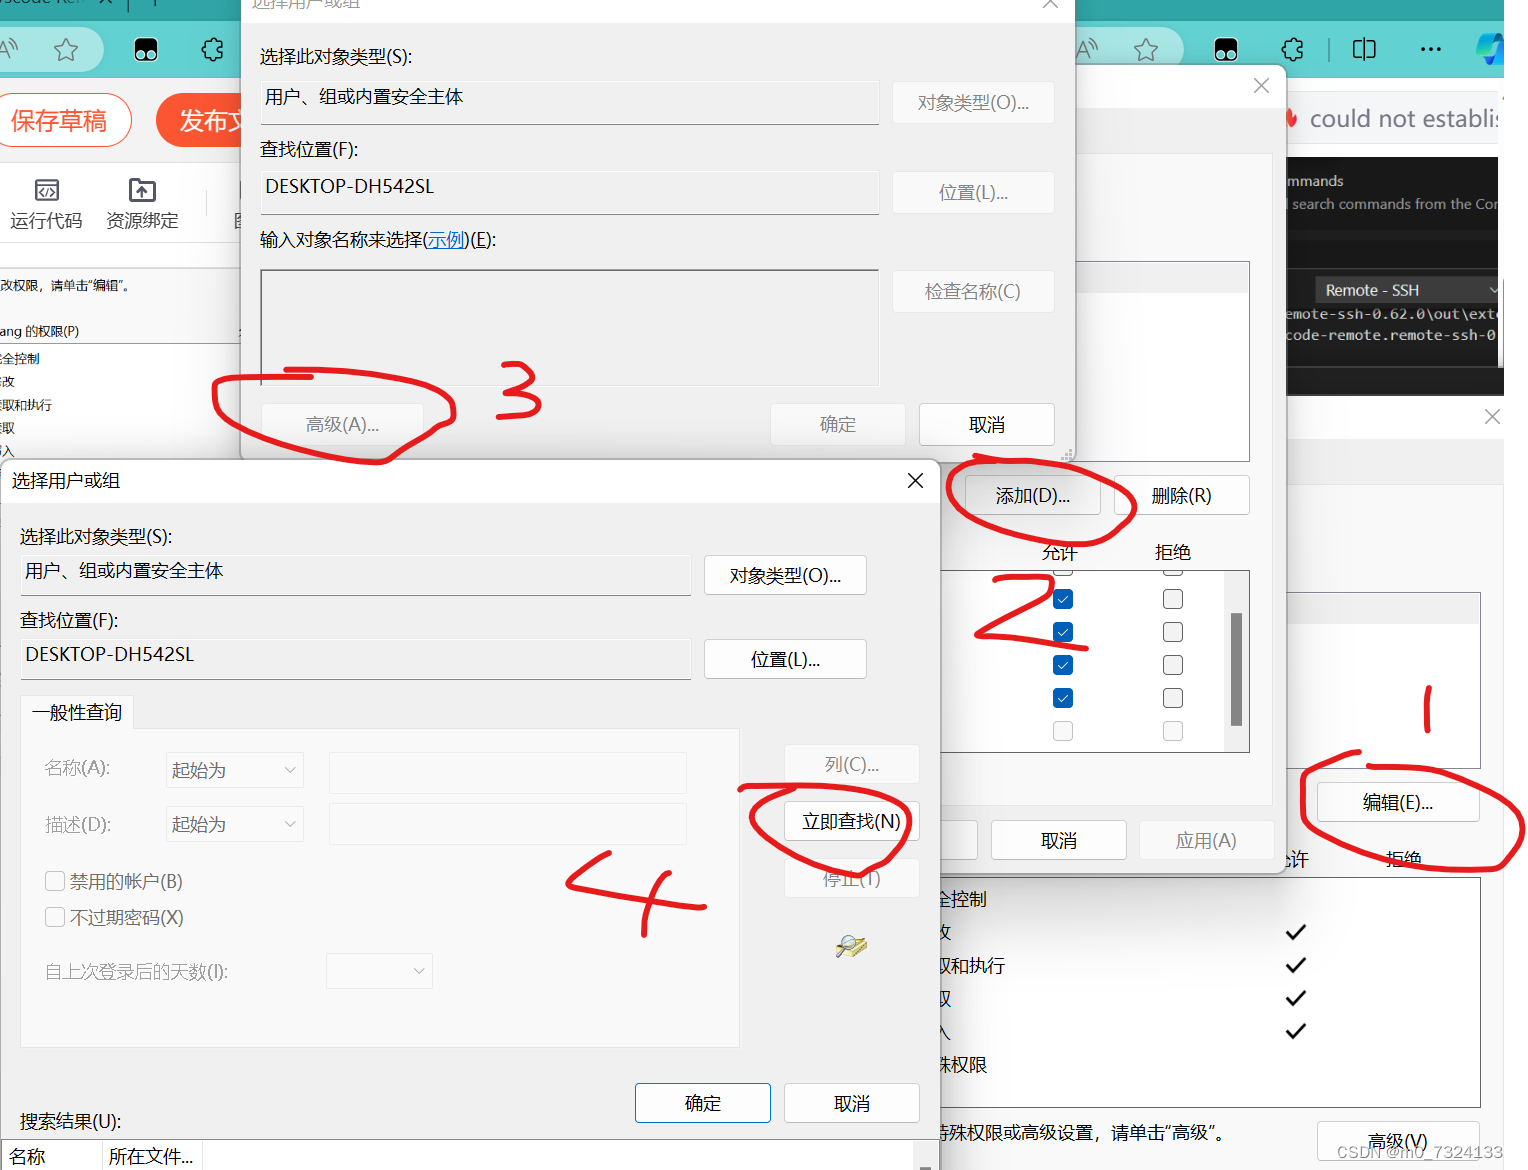The height and width of the screenshot is (1170, 1528).
Task: Open the 名称(A) 起始为 dropdown
Action: coord(234,770)
